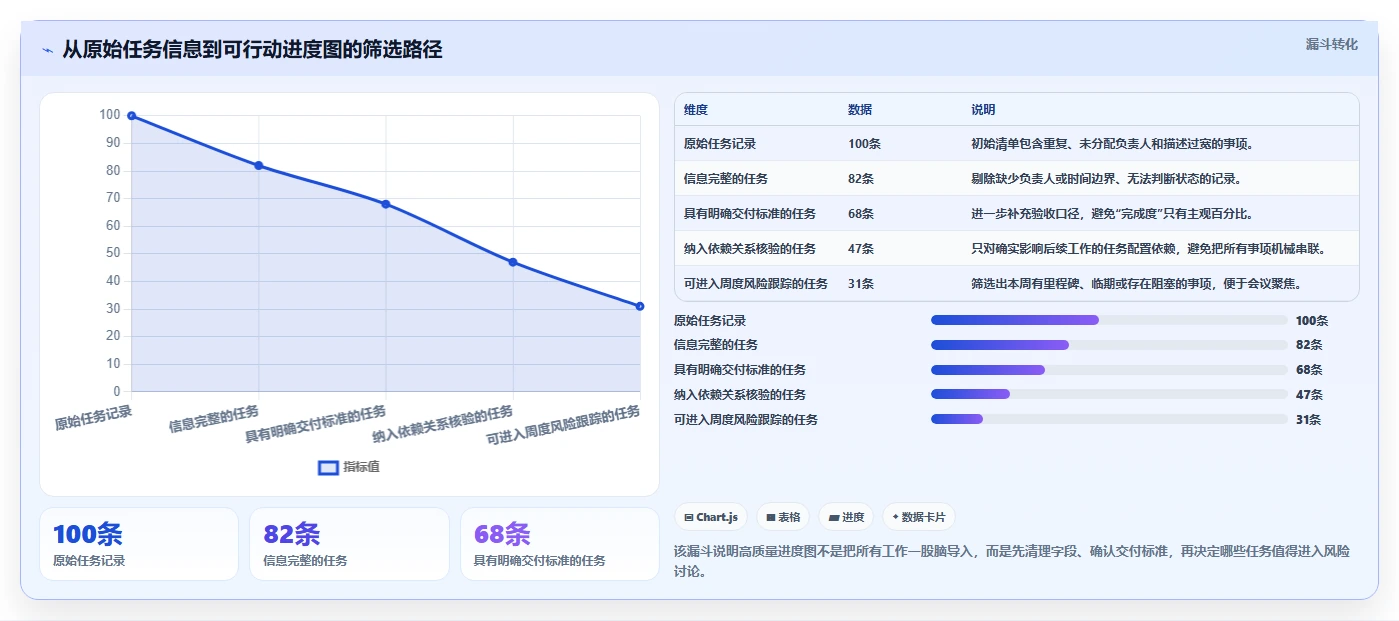Click the 原始任务记录 progress bar
1399x621 pixels.
click(1109, 320)
